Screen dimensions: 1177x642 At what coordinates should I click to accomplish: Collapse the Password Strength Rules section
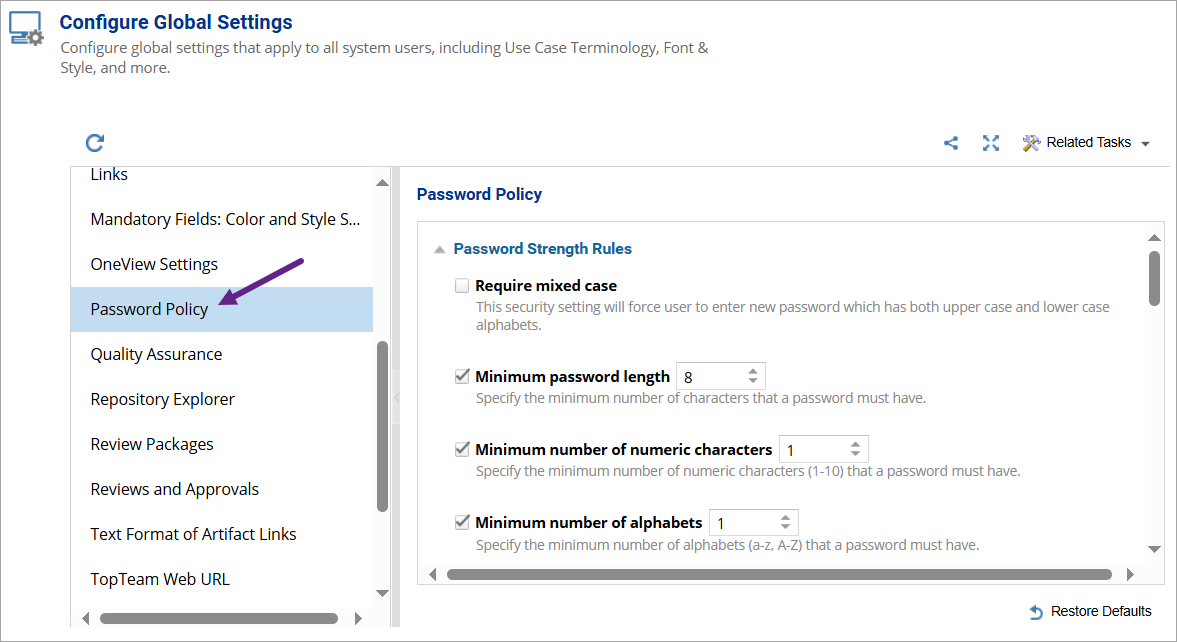point(439,249)
